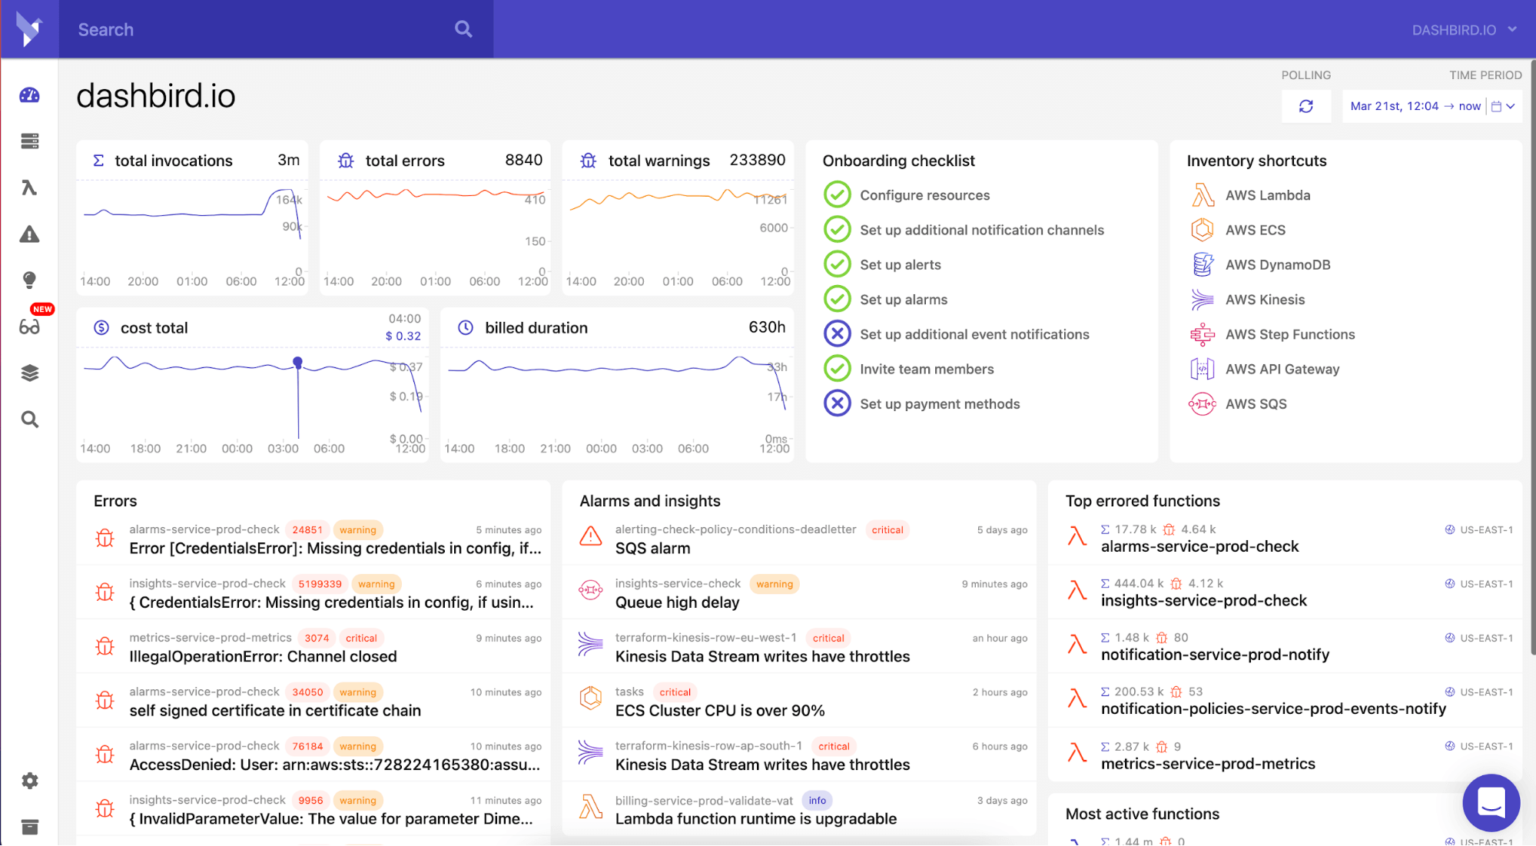The height and width of the screenshot is (846, 1536).
Task: Open insights via the lightbulb sidebar icon
Action: (29, 280)
